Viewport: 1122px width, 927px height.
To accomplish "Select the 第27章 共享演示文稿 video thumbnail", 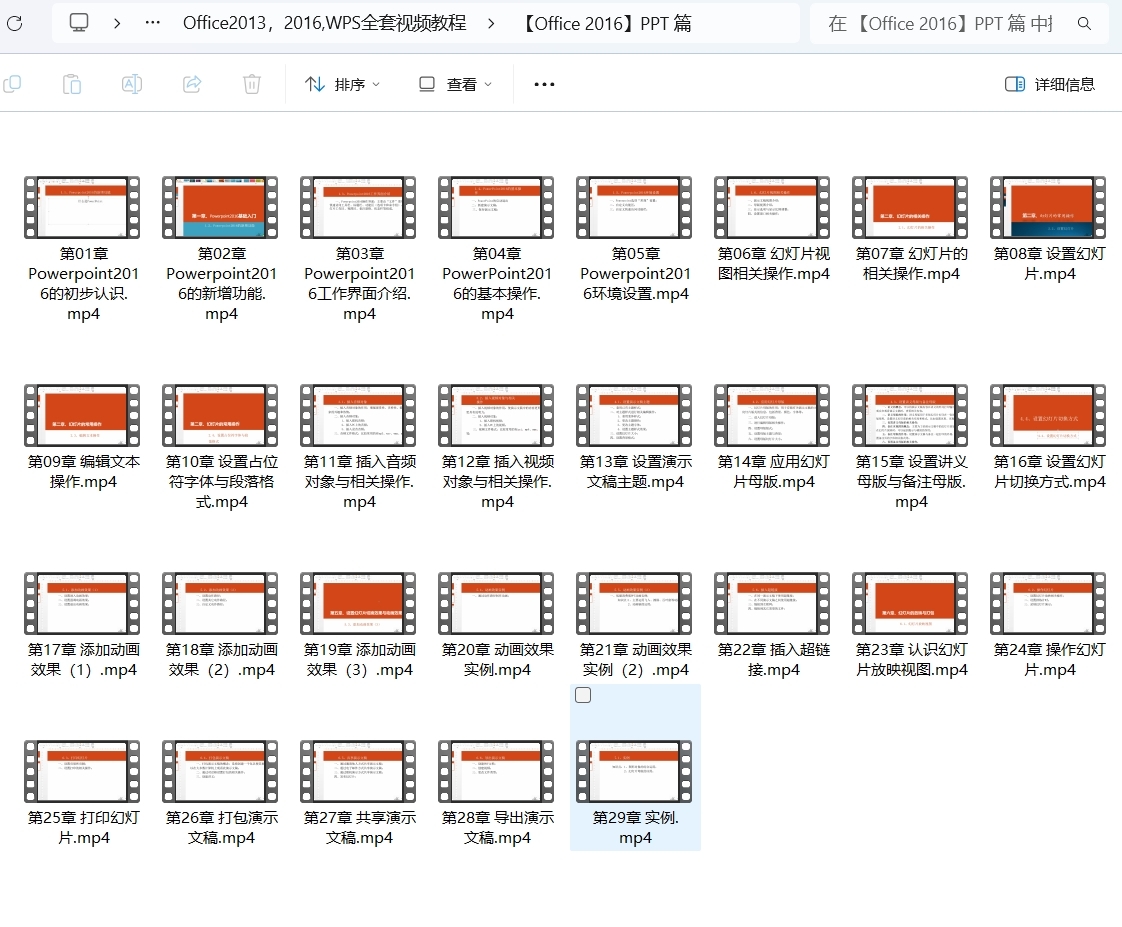I will pos(358,772).
